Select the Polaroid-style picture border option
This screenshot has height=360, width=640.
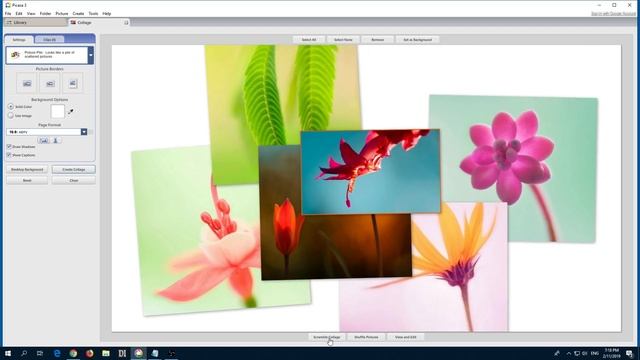[x=73, y=83]
